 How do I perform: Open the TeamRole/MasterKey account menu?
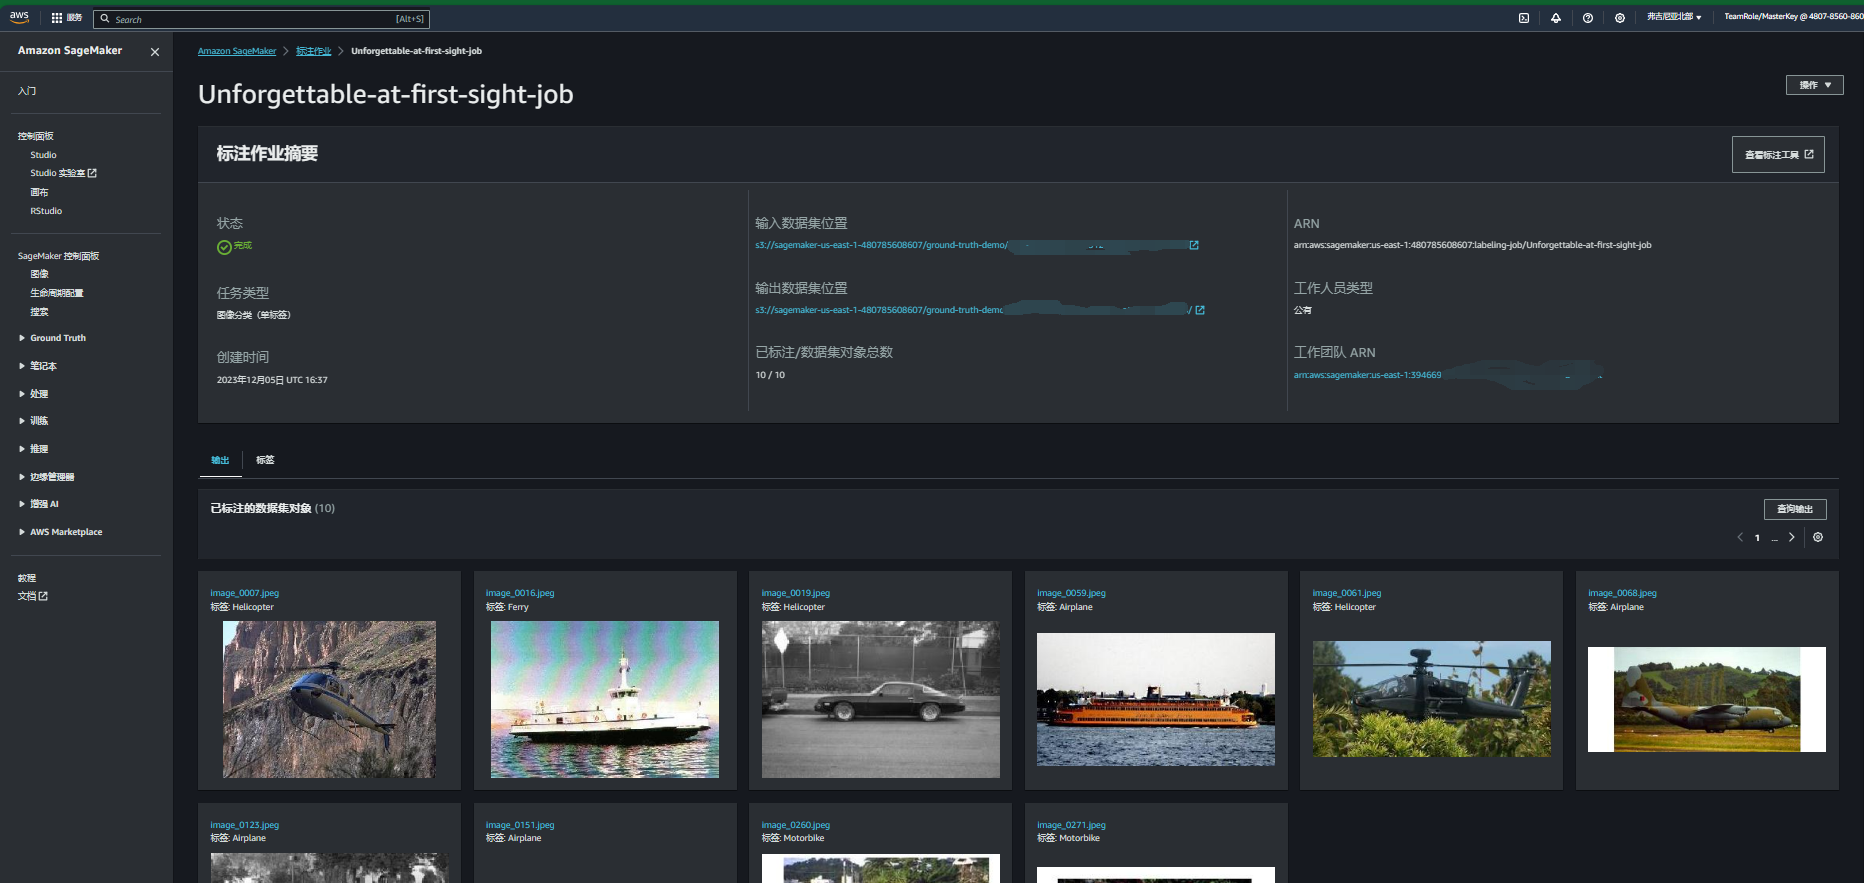click(1793, 17)
